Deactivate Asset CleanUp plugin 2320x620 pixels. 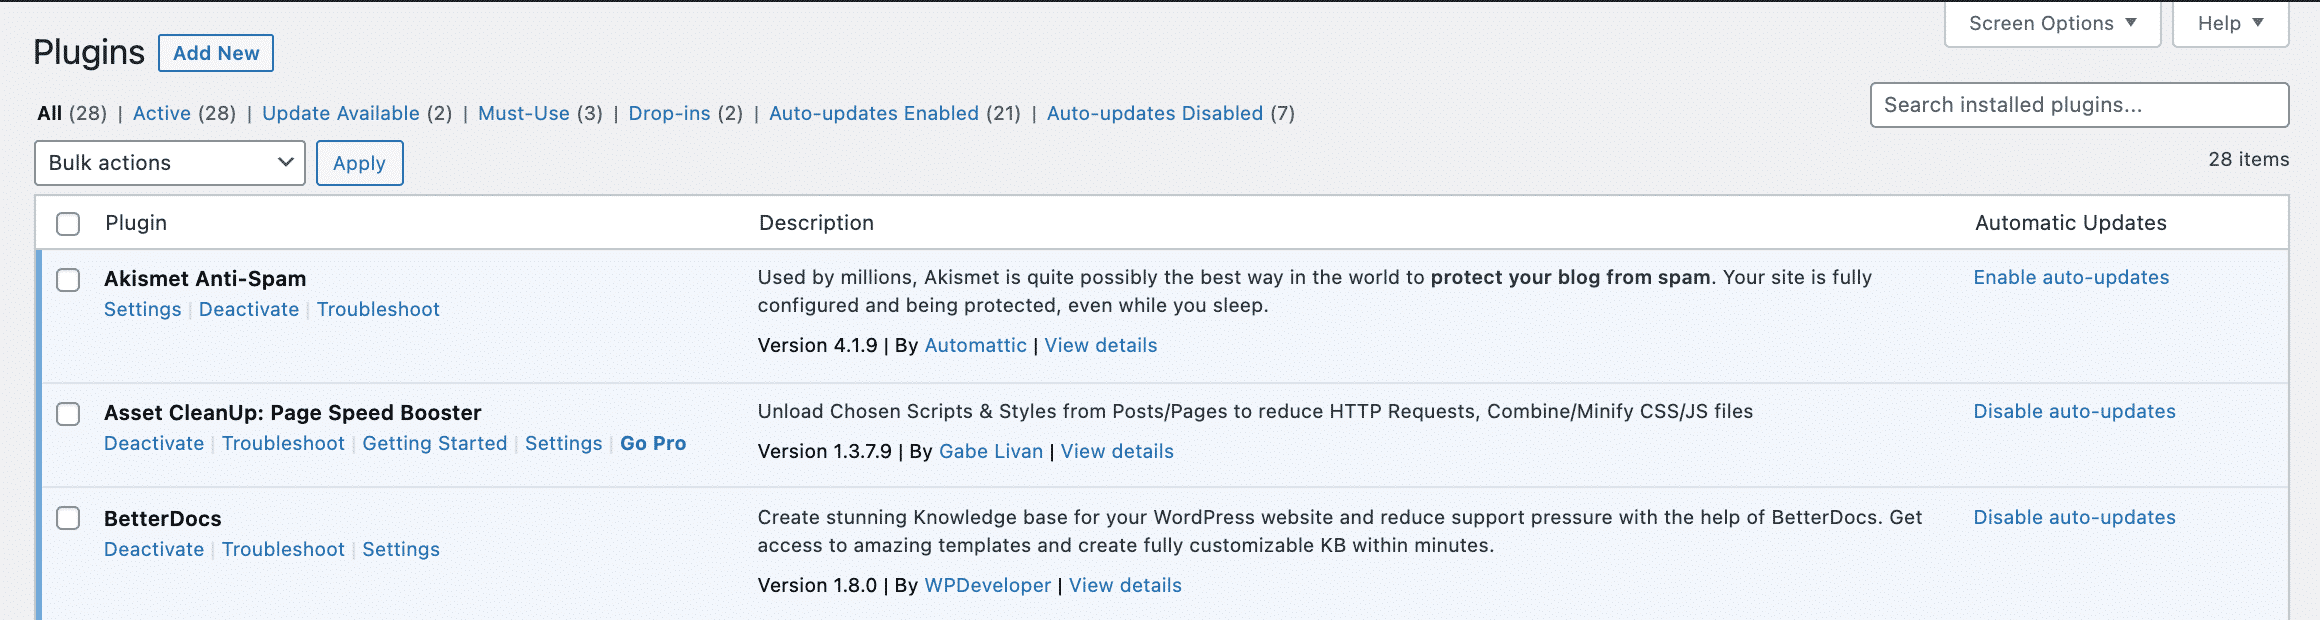pos(154,443)
